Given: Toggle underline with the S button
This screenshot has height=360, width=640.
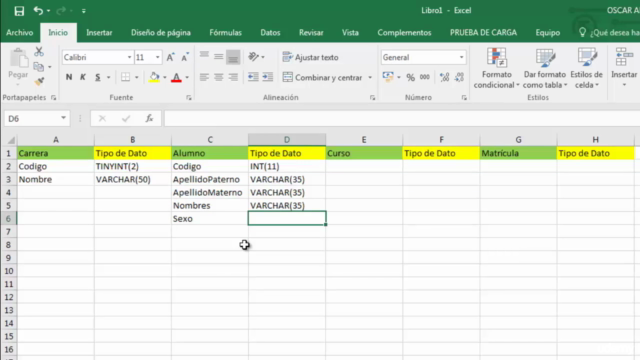Looking at the screenshot, I should [98, 77].
